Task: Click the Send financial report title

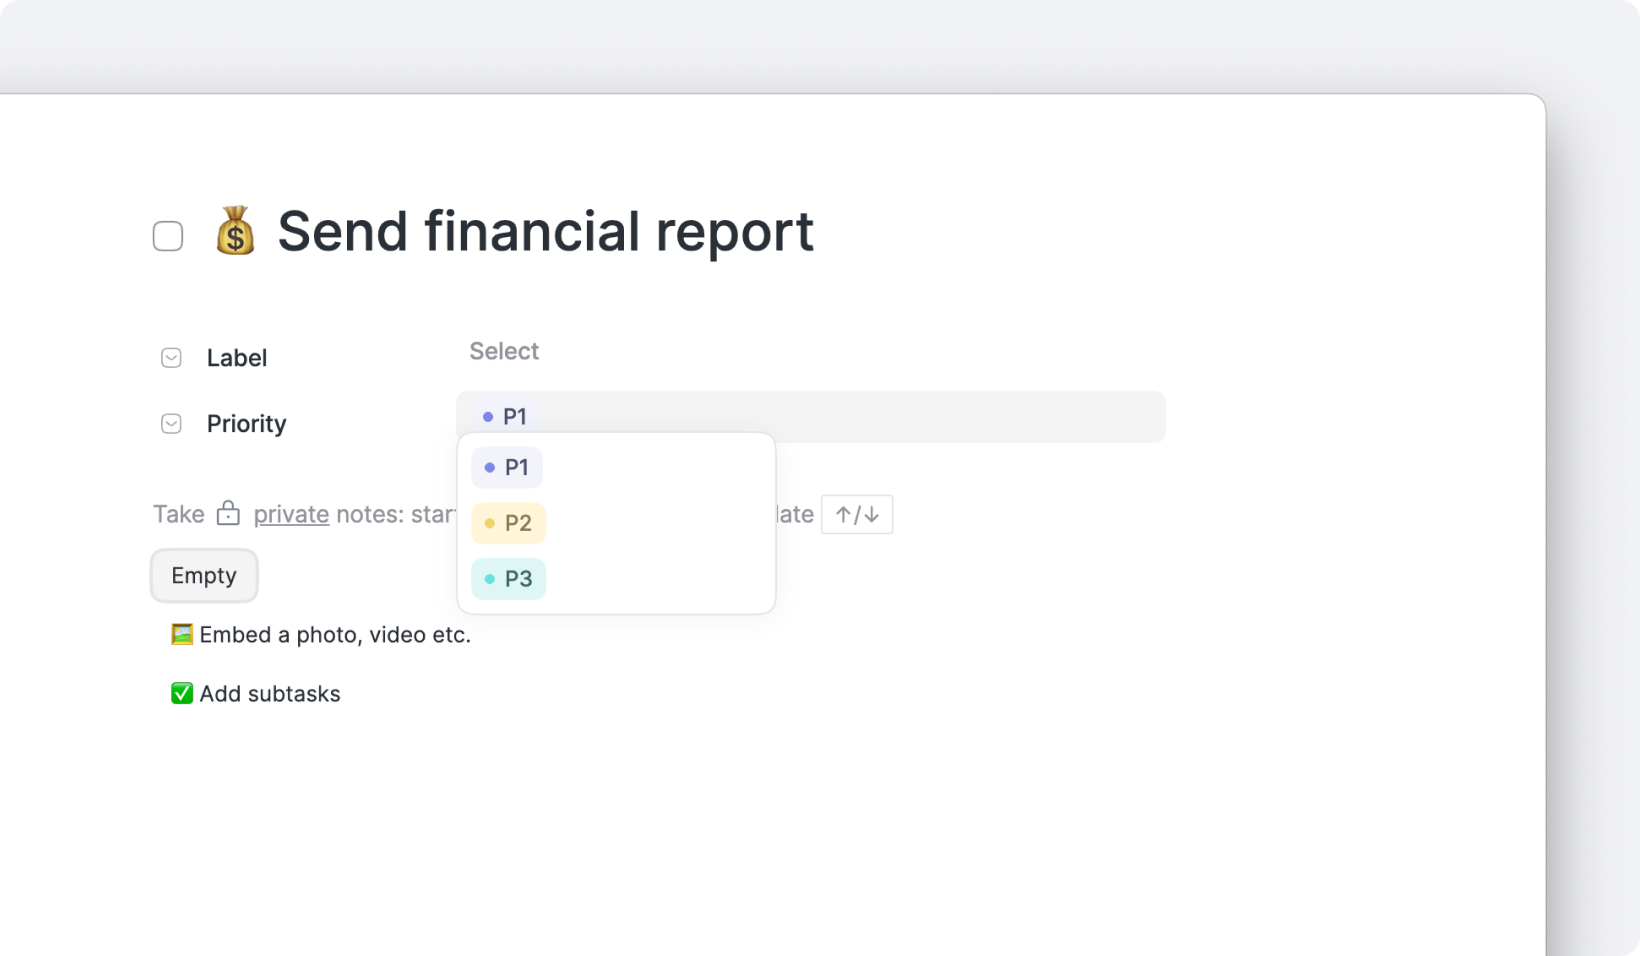Action: [x=545, y=231]
